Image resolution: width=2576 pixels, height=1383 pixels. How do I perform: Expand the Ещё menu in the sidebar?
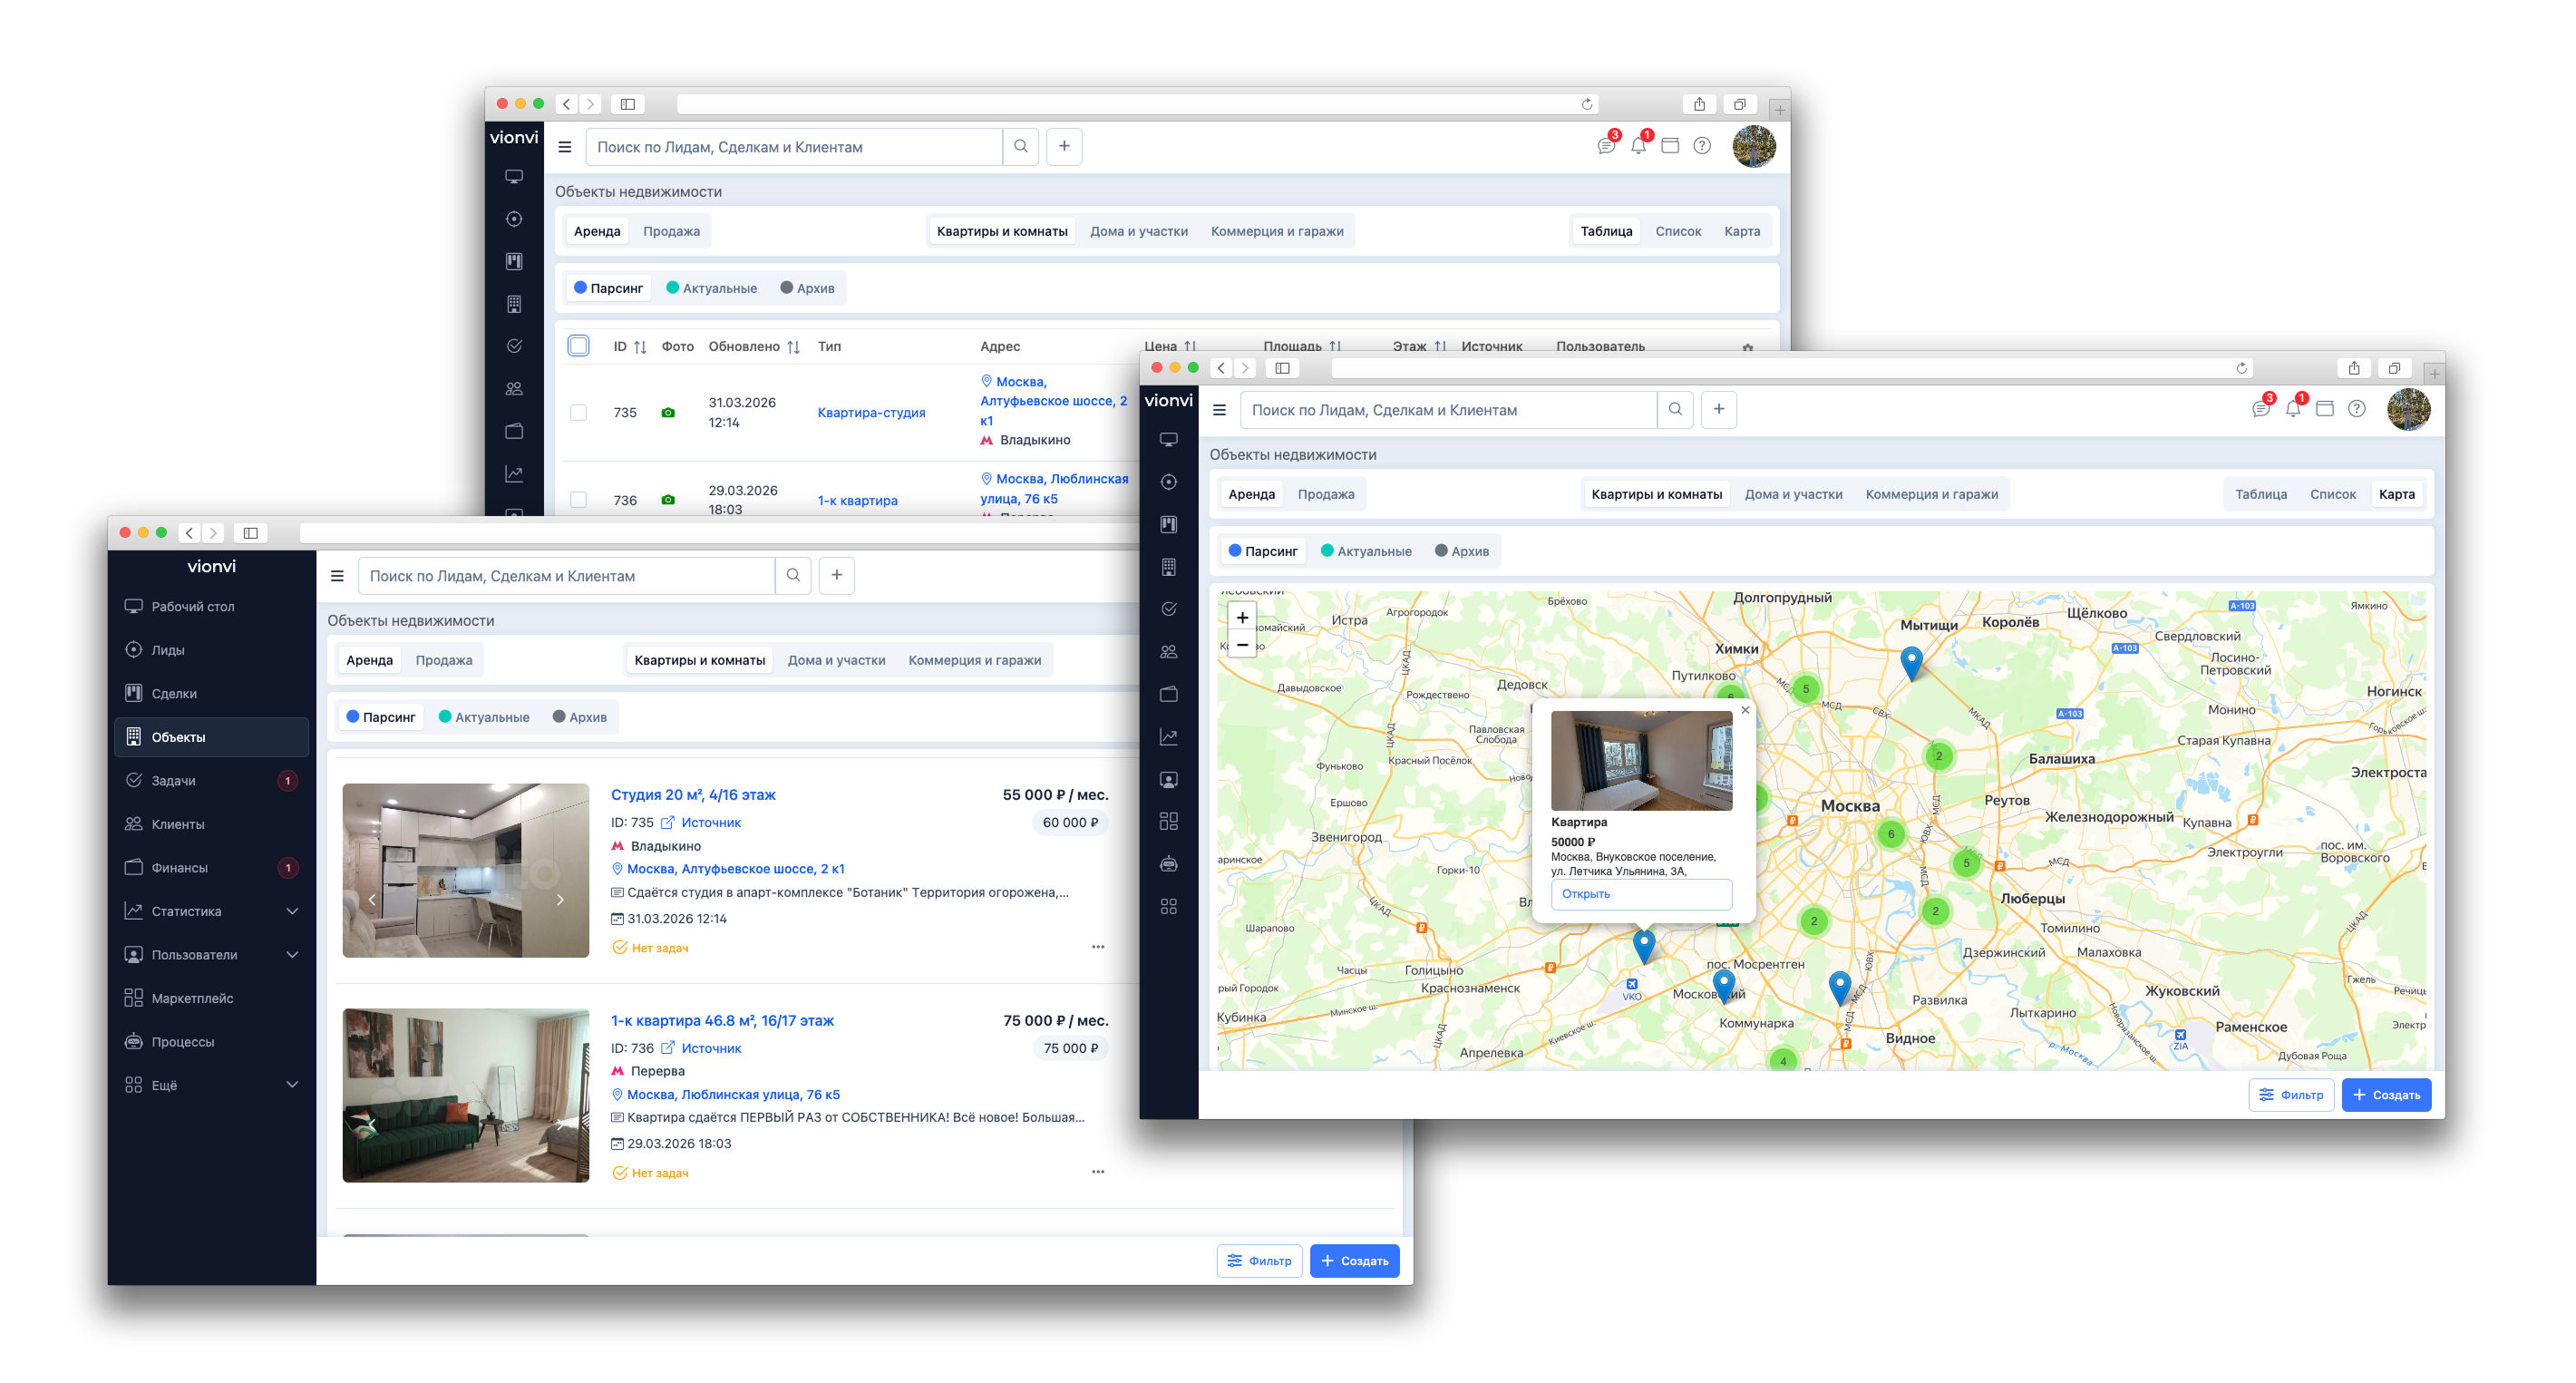tap(165, 1085)
